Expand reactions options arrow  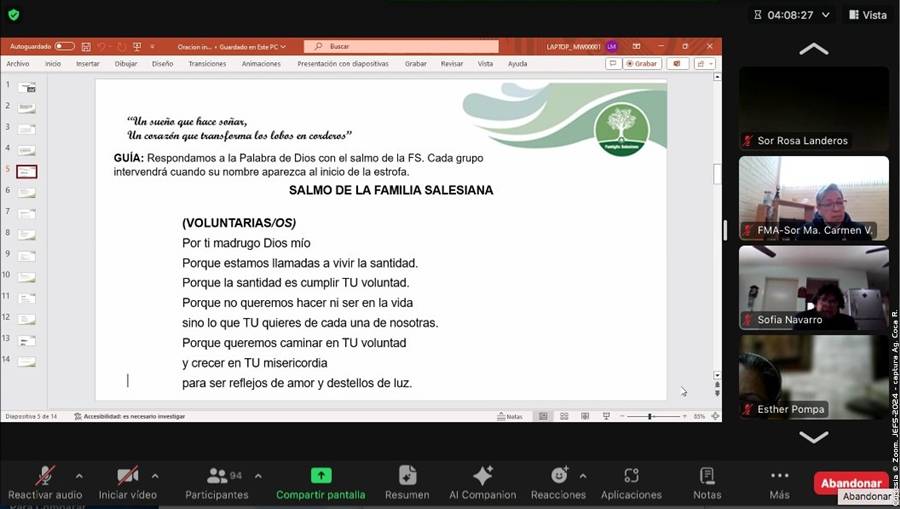(583, 476)
